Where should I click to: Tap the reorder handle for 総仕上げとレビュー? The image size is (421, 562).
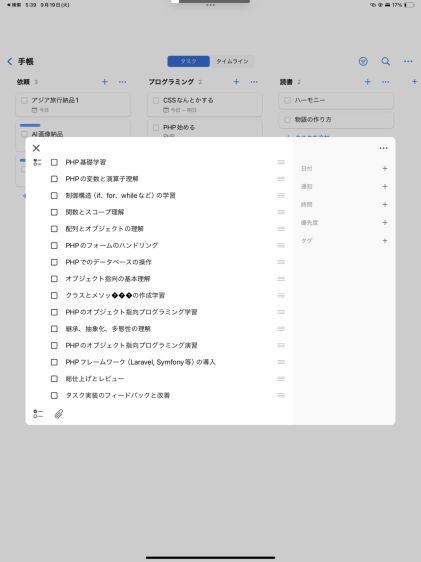click(x=281, y=379)
